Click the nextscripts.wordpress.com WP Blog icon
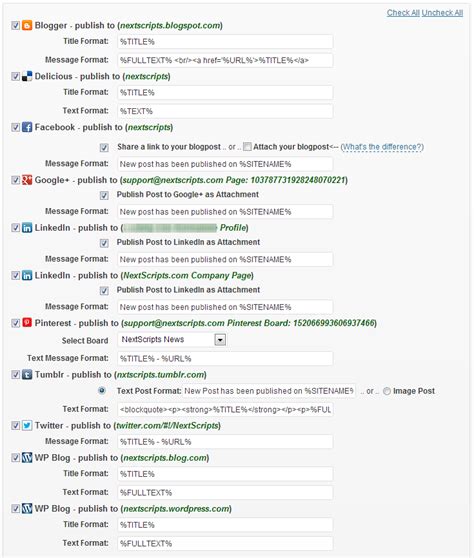Viewport: 474px width, 558px height. pos(27,508)
